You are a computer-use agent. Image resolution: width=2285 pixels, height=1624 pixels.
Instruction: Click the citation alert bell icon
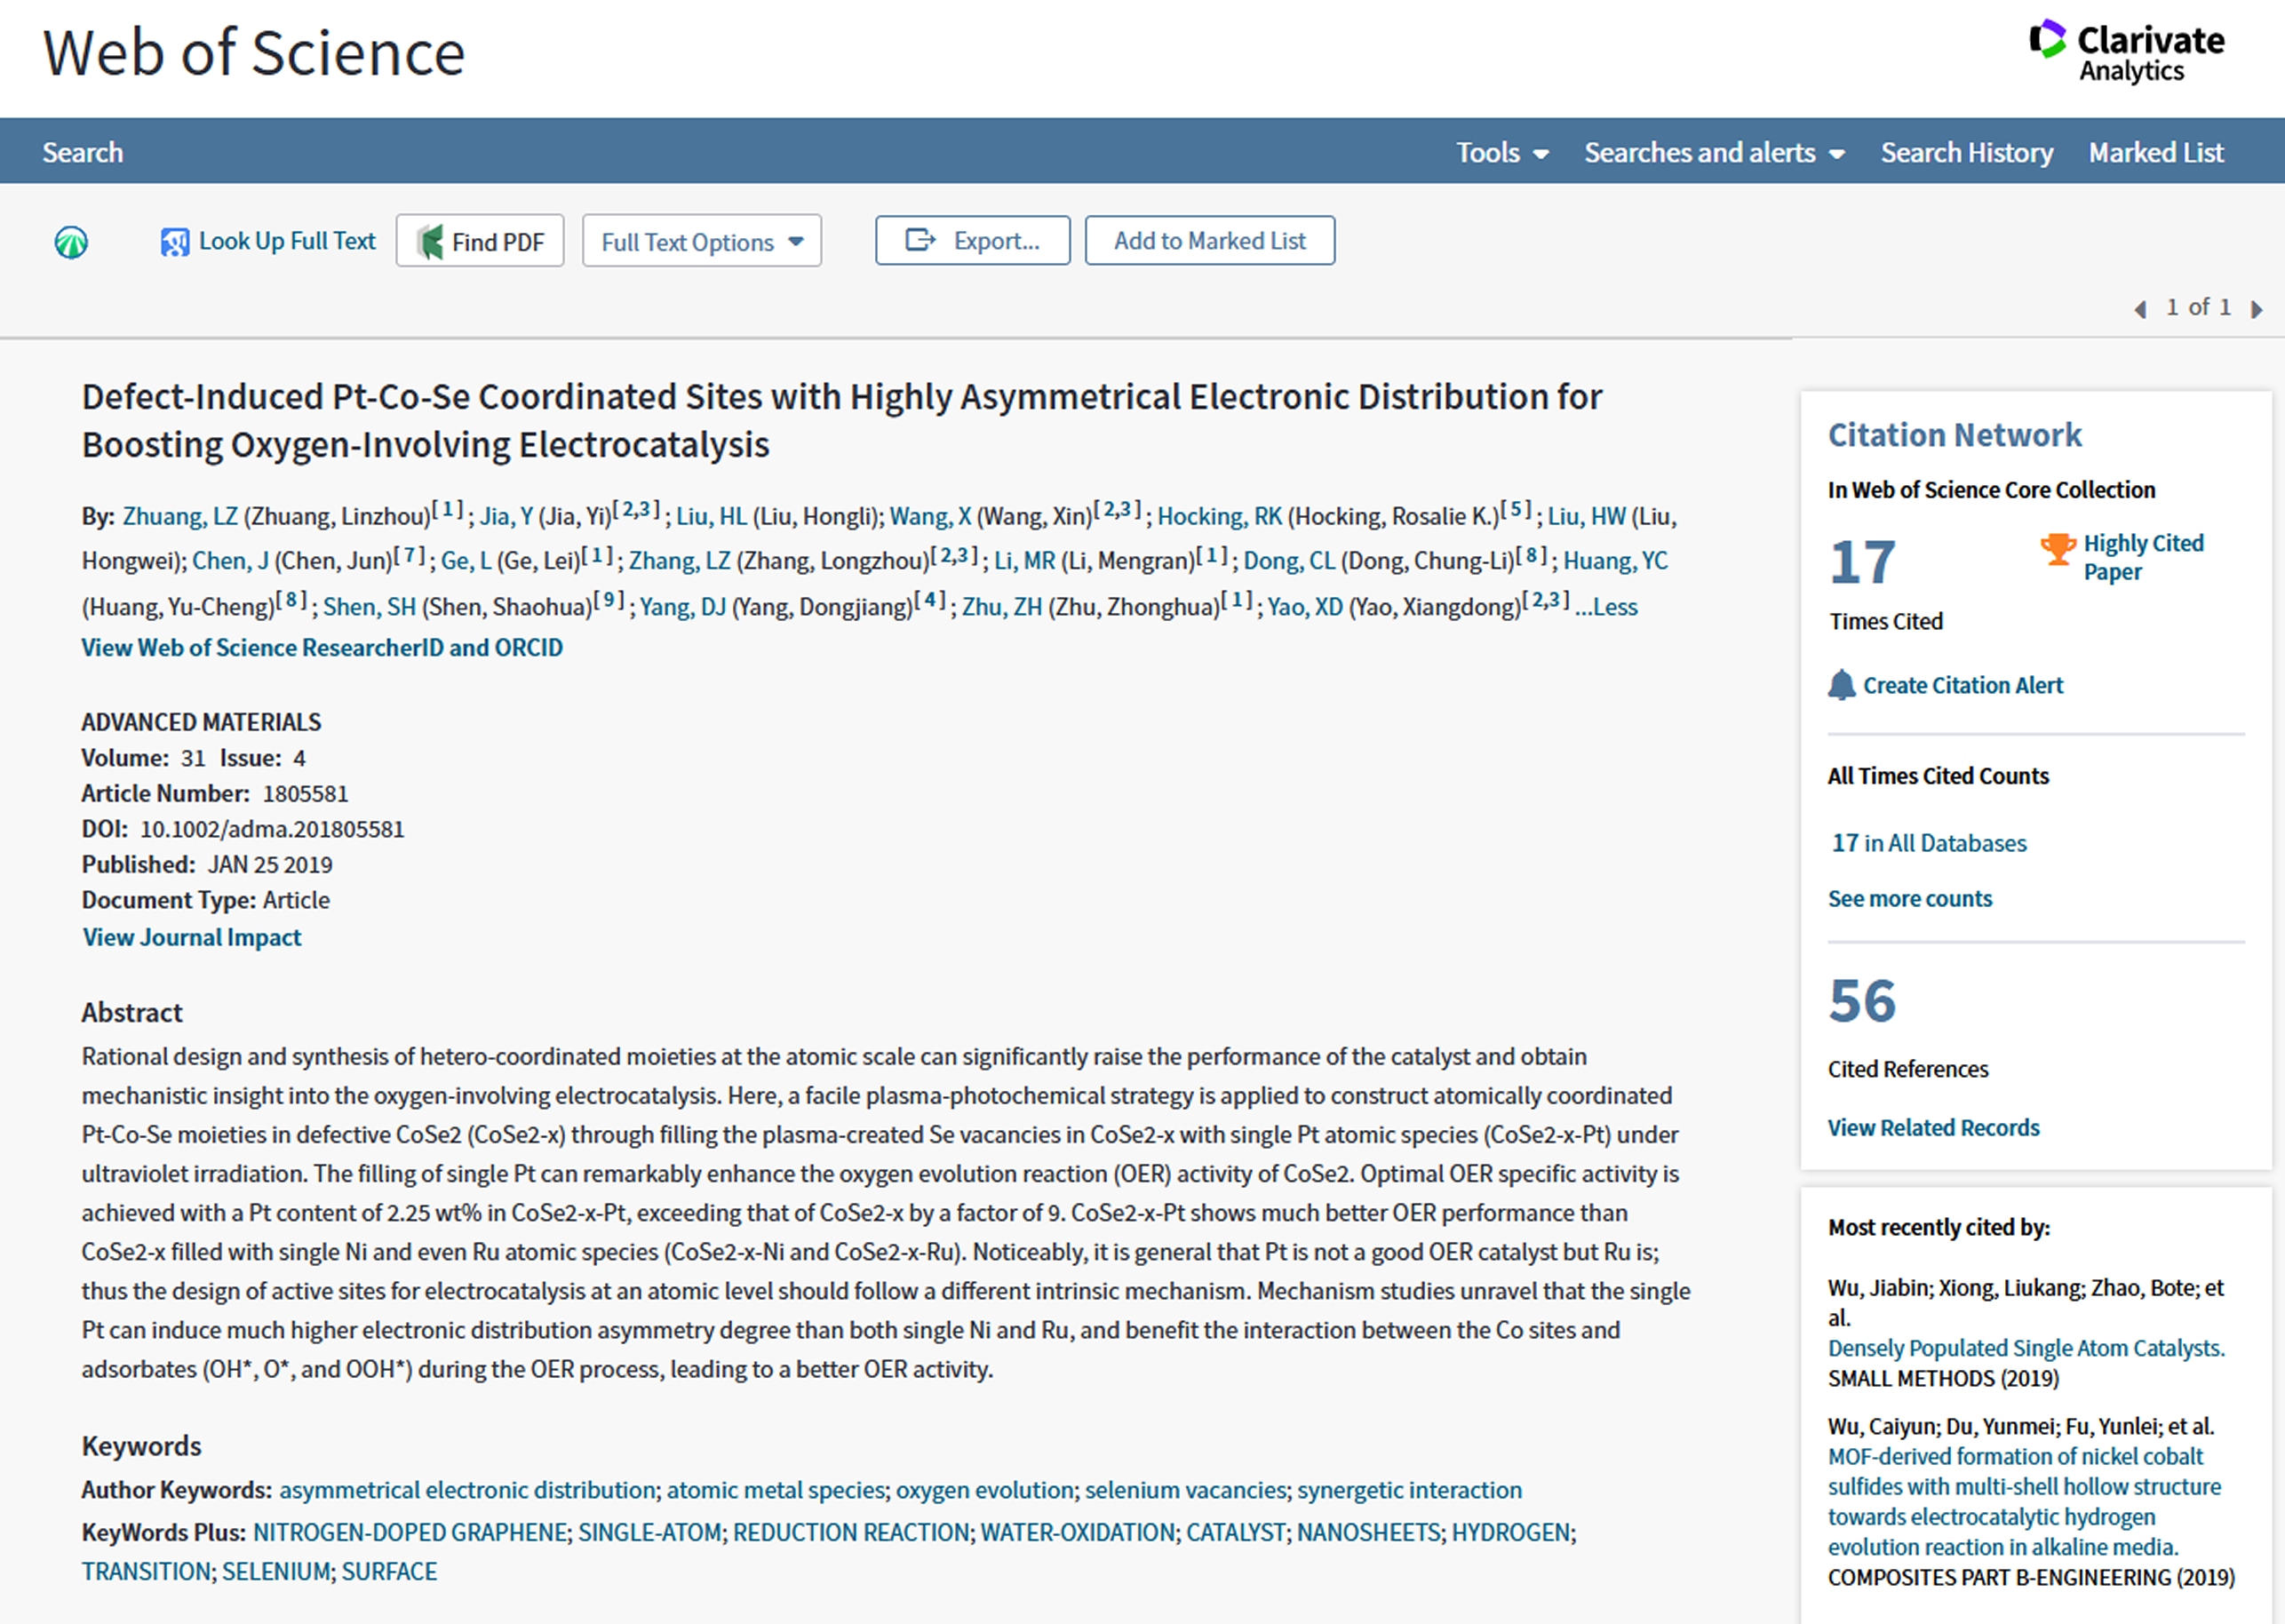point(1841,685)
